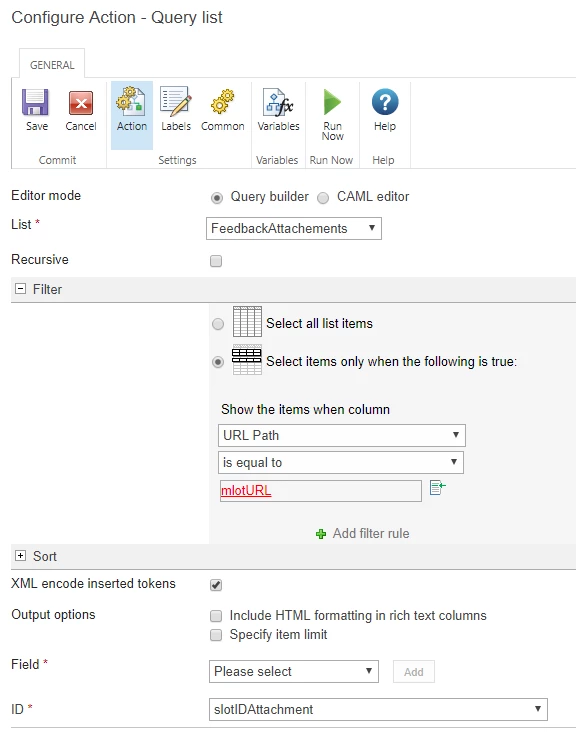Click the Cancel red X icon
The image size is (576, 741).
coord(81,103)
